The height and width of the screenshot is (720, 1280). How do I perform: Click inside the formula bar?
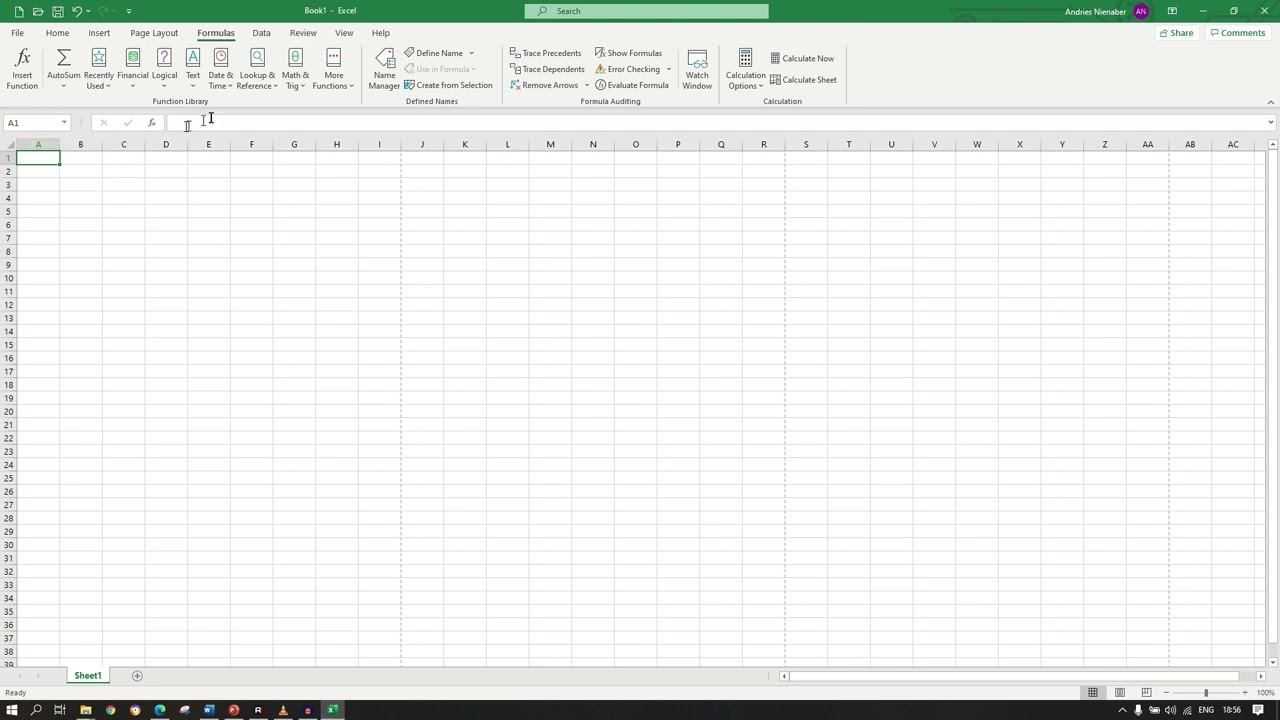[400, 122]
